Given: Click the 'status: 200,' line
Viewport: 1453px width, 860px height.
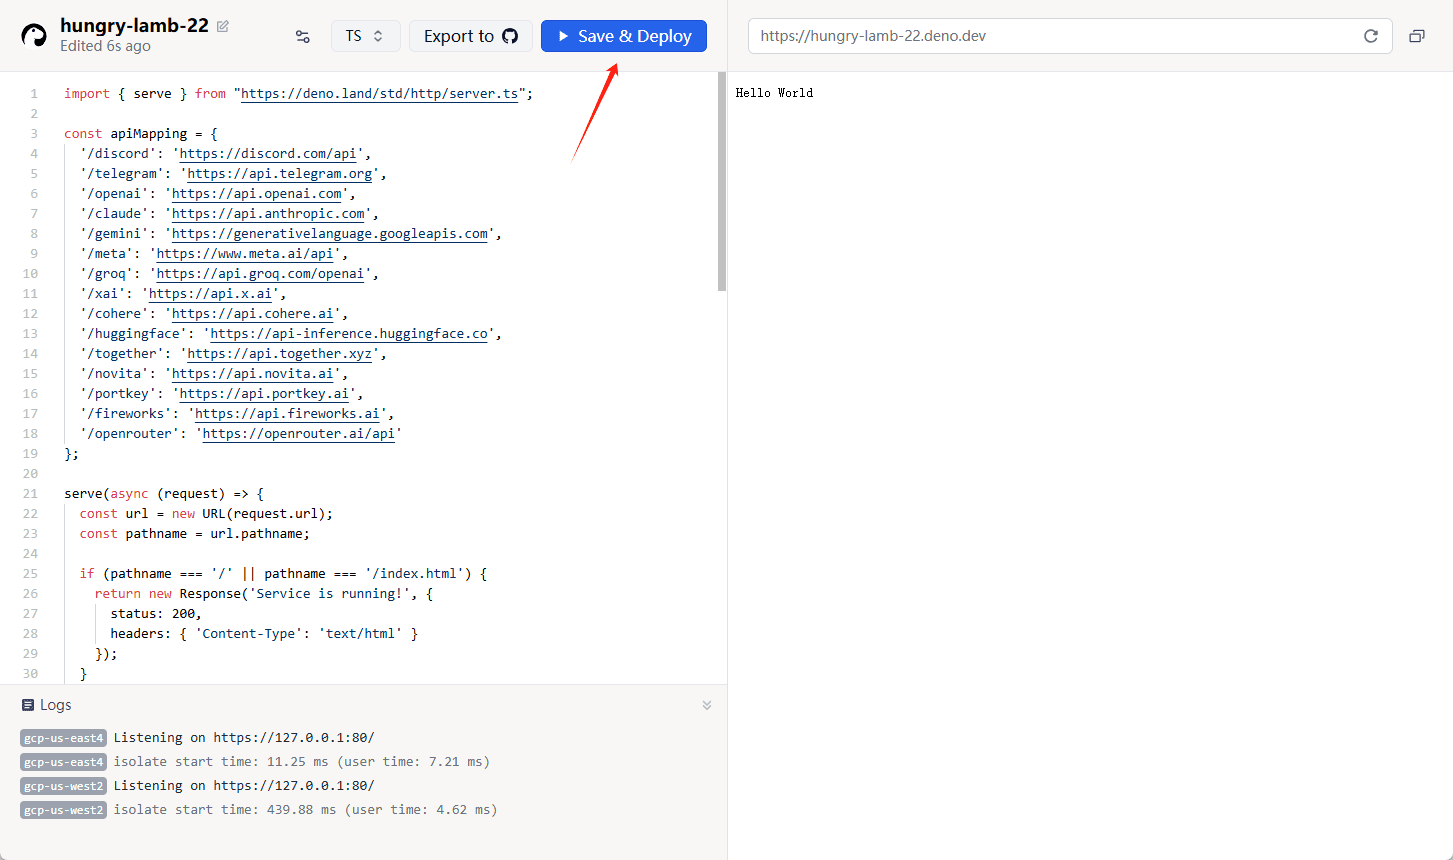Looking at the screenshot, I should point(156,613).
